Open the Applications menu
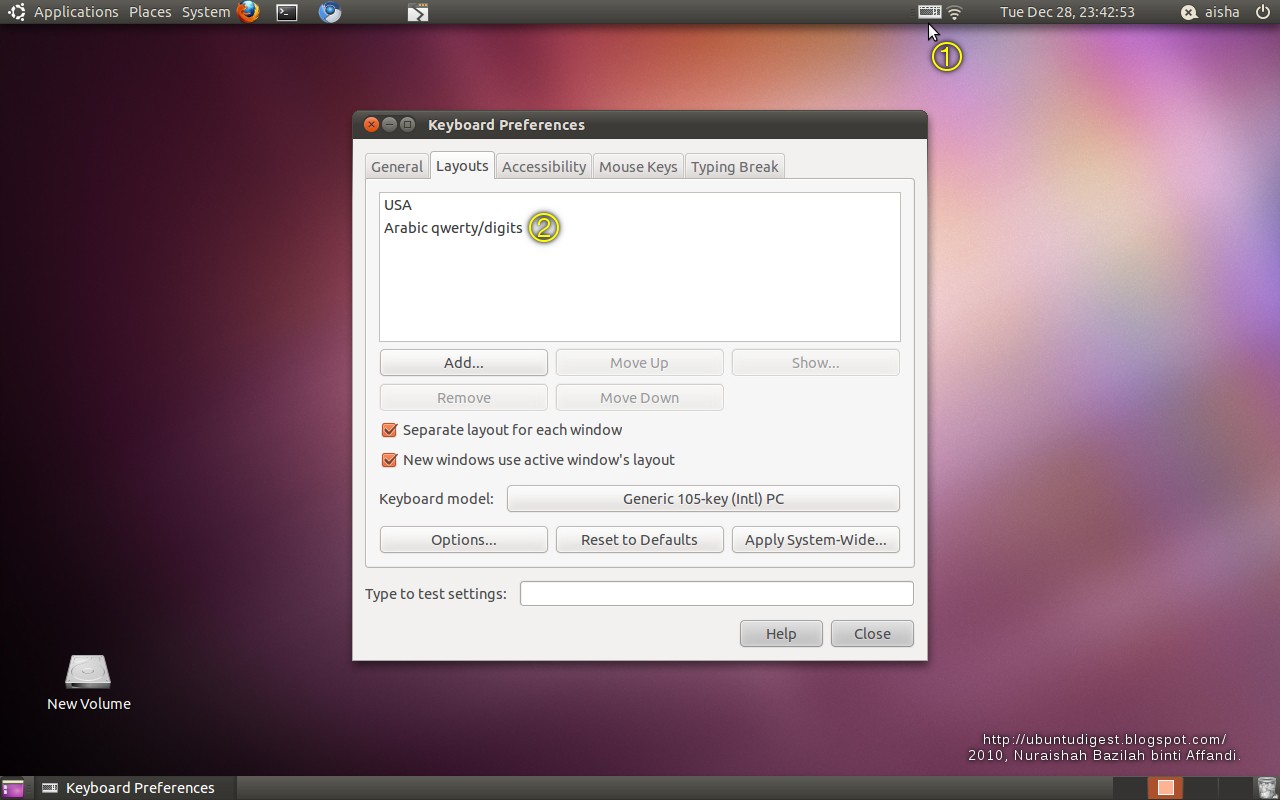The image size is (1280, 800). click(x=75, y=12)
